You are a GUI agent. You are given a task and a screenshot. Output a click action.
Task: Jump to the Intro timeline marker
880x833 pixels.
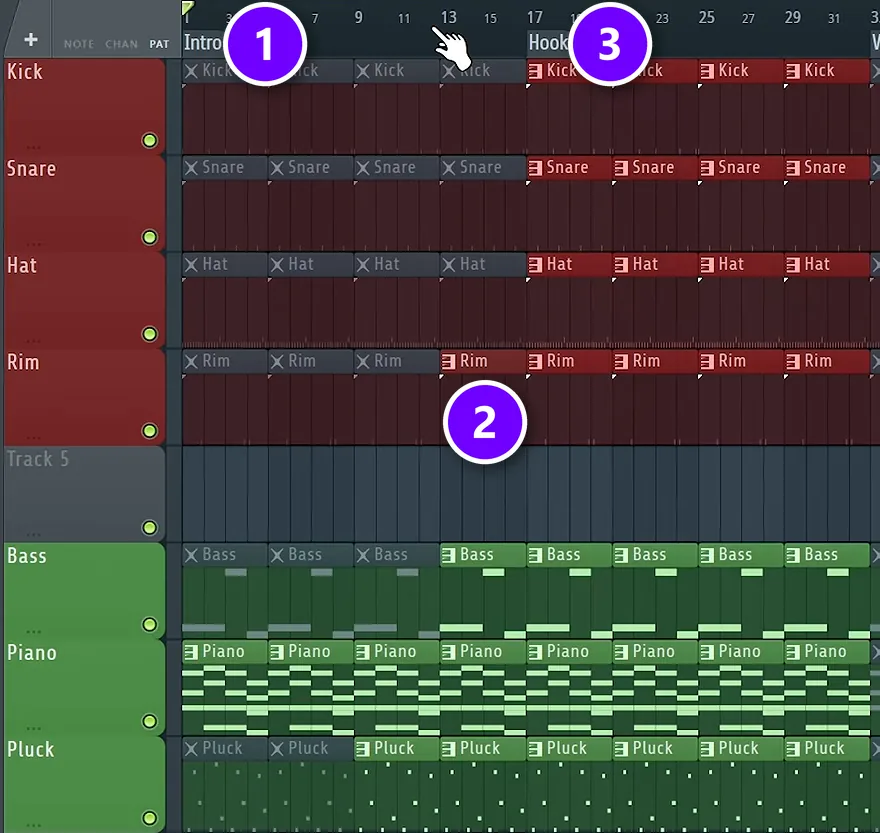[x=204, y=43]
